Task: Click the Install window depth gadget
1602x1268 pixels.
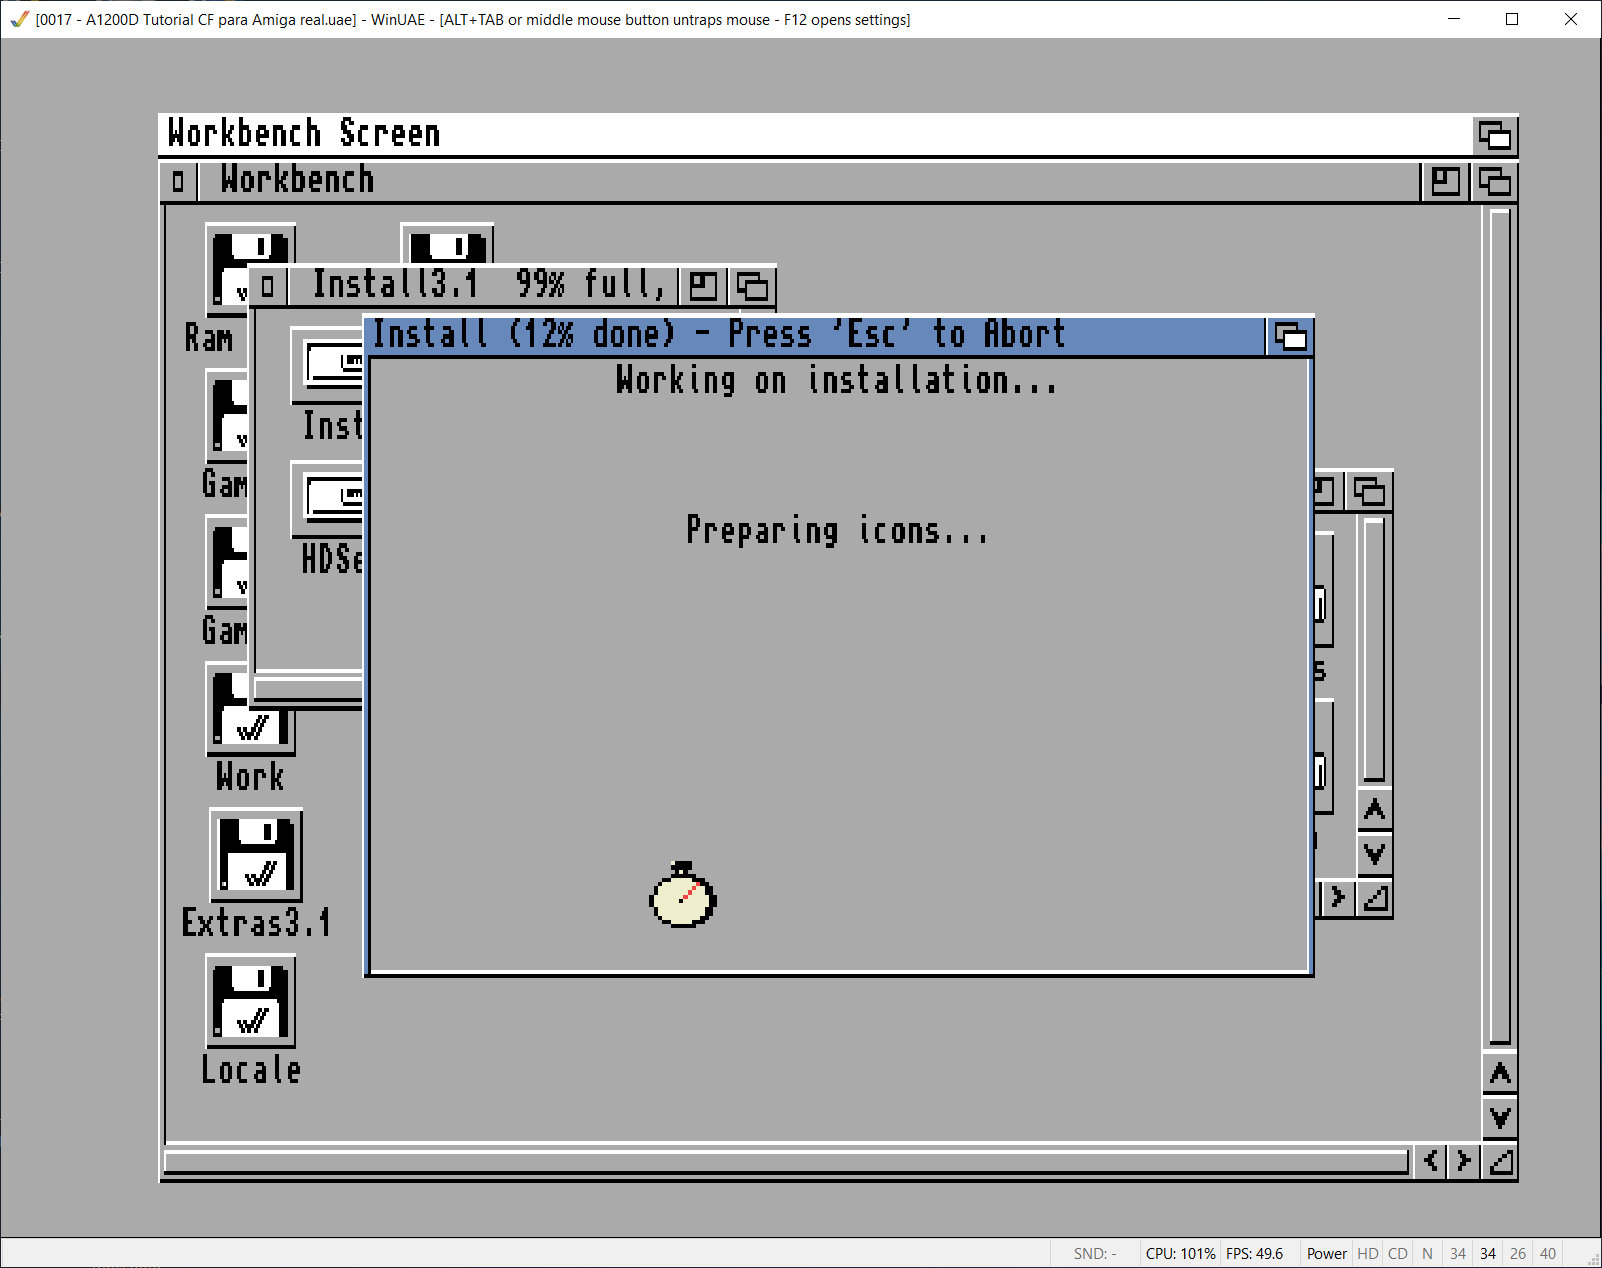Action: click(x=1290, y=337)
